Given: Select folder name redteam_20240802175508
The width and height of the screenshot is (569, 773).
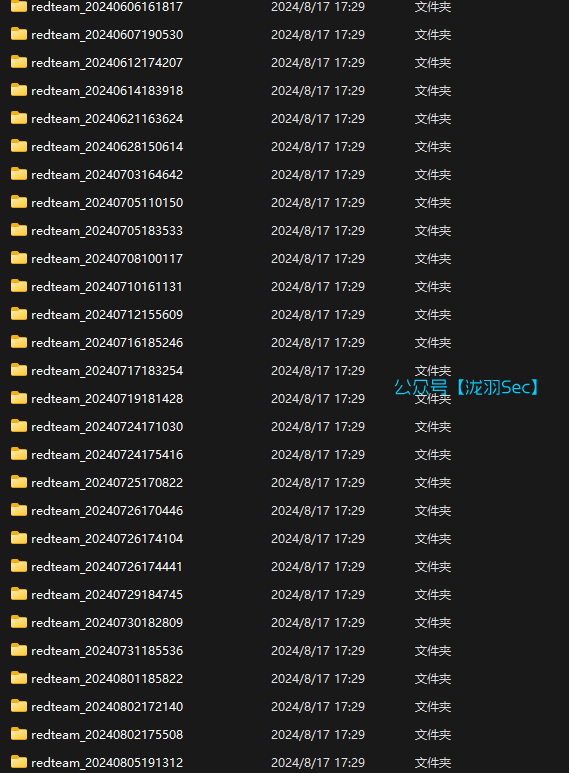Looking at the screenshot, I should pyautogui.click(x=107, y=735).
